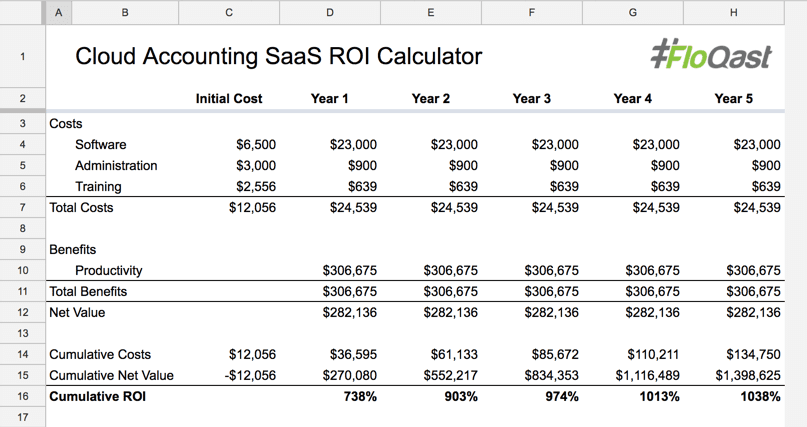The image size is (807, 427).
Task: Click the $834,353 cumulative net value cell
Action: coord(552,376)
